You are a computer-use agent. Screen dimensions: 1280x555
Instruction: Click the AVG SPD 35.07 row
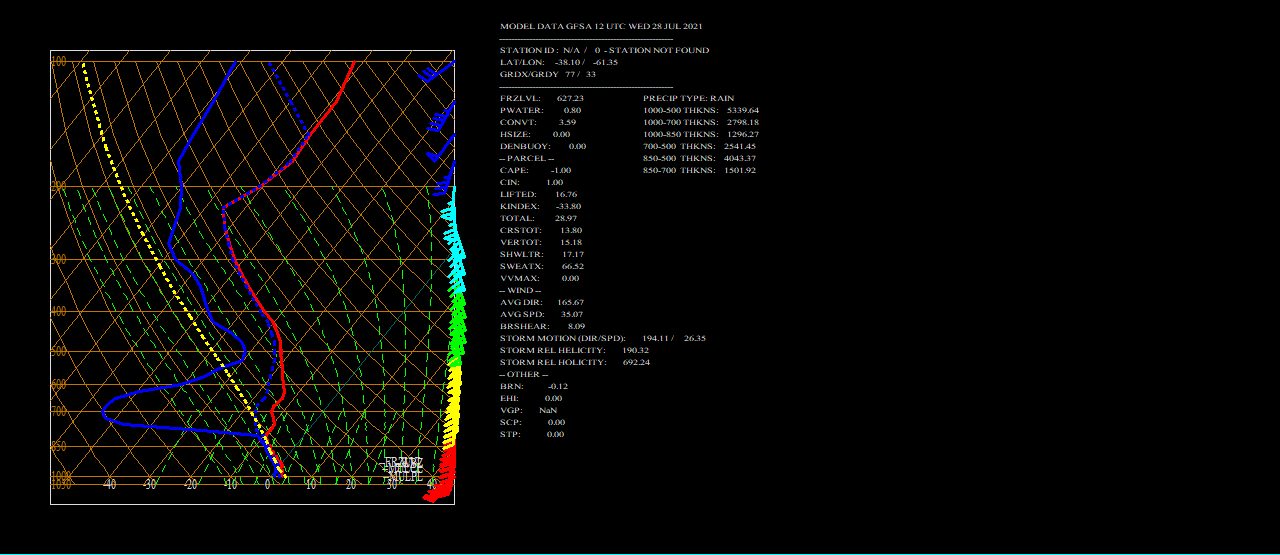pyautogui.click(x=541, y=314)
